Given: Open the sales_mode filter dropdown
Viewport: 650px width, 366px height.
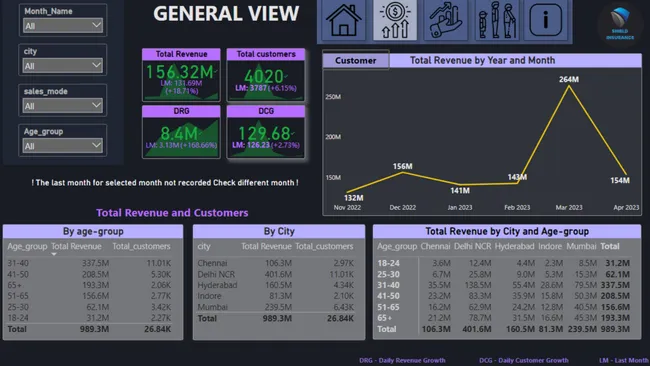Looking at the screenshot, I should point(63,106).
